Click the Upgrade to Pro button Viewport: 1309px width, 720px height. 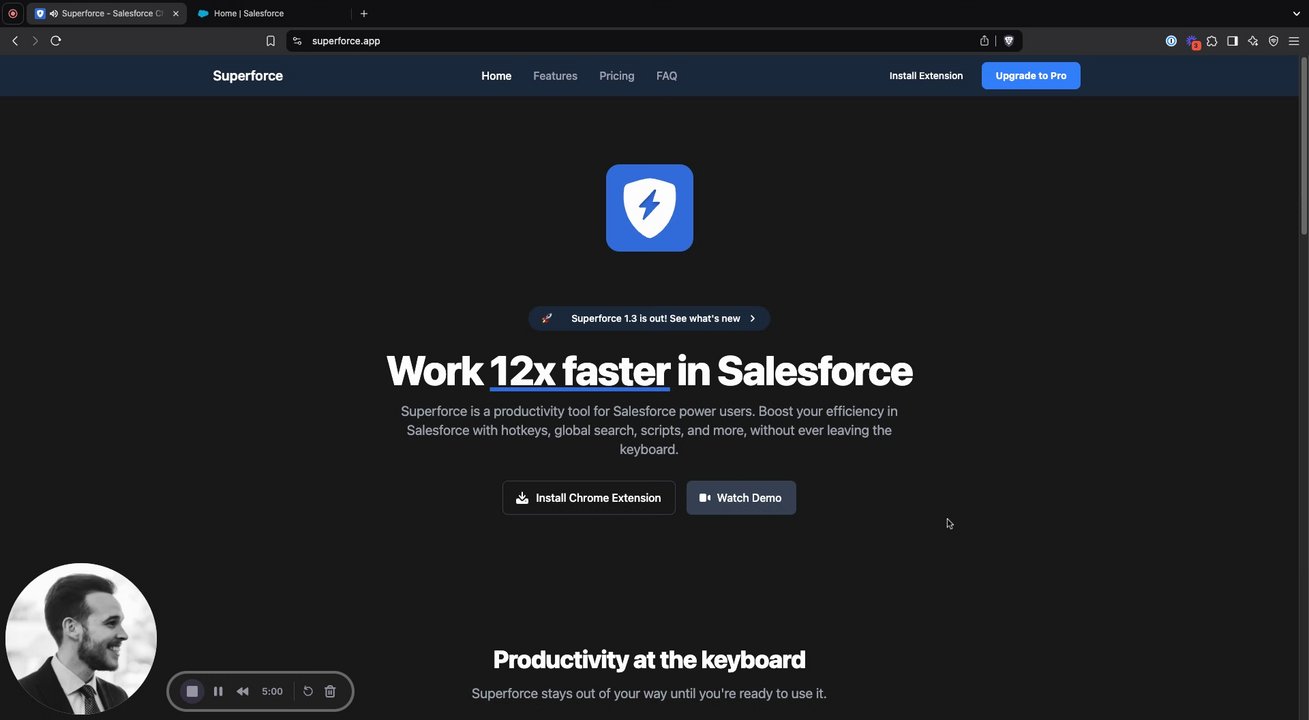coord(1031,76)
